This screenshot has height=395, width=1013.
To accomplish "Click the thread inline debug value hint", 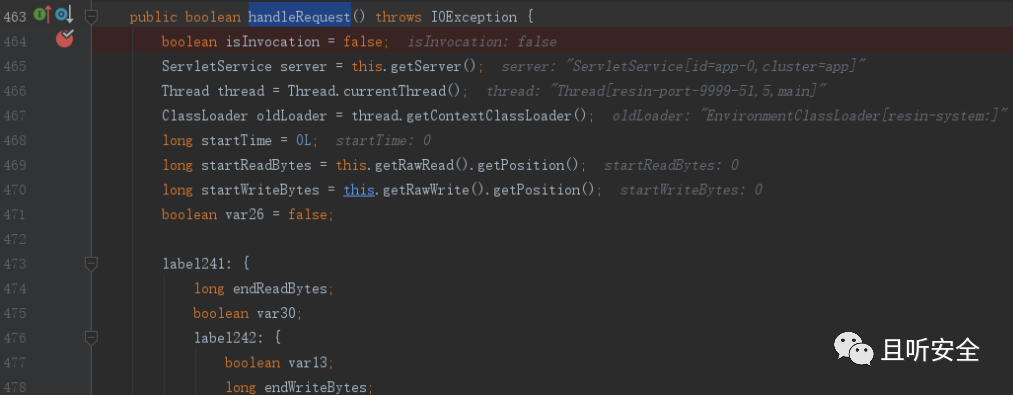I will (656, 91).
